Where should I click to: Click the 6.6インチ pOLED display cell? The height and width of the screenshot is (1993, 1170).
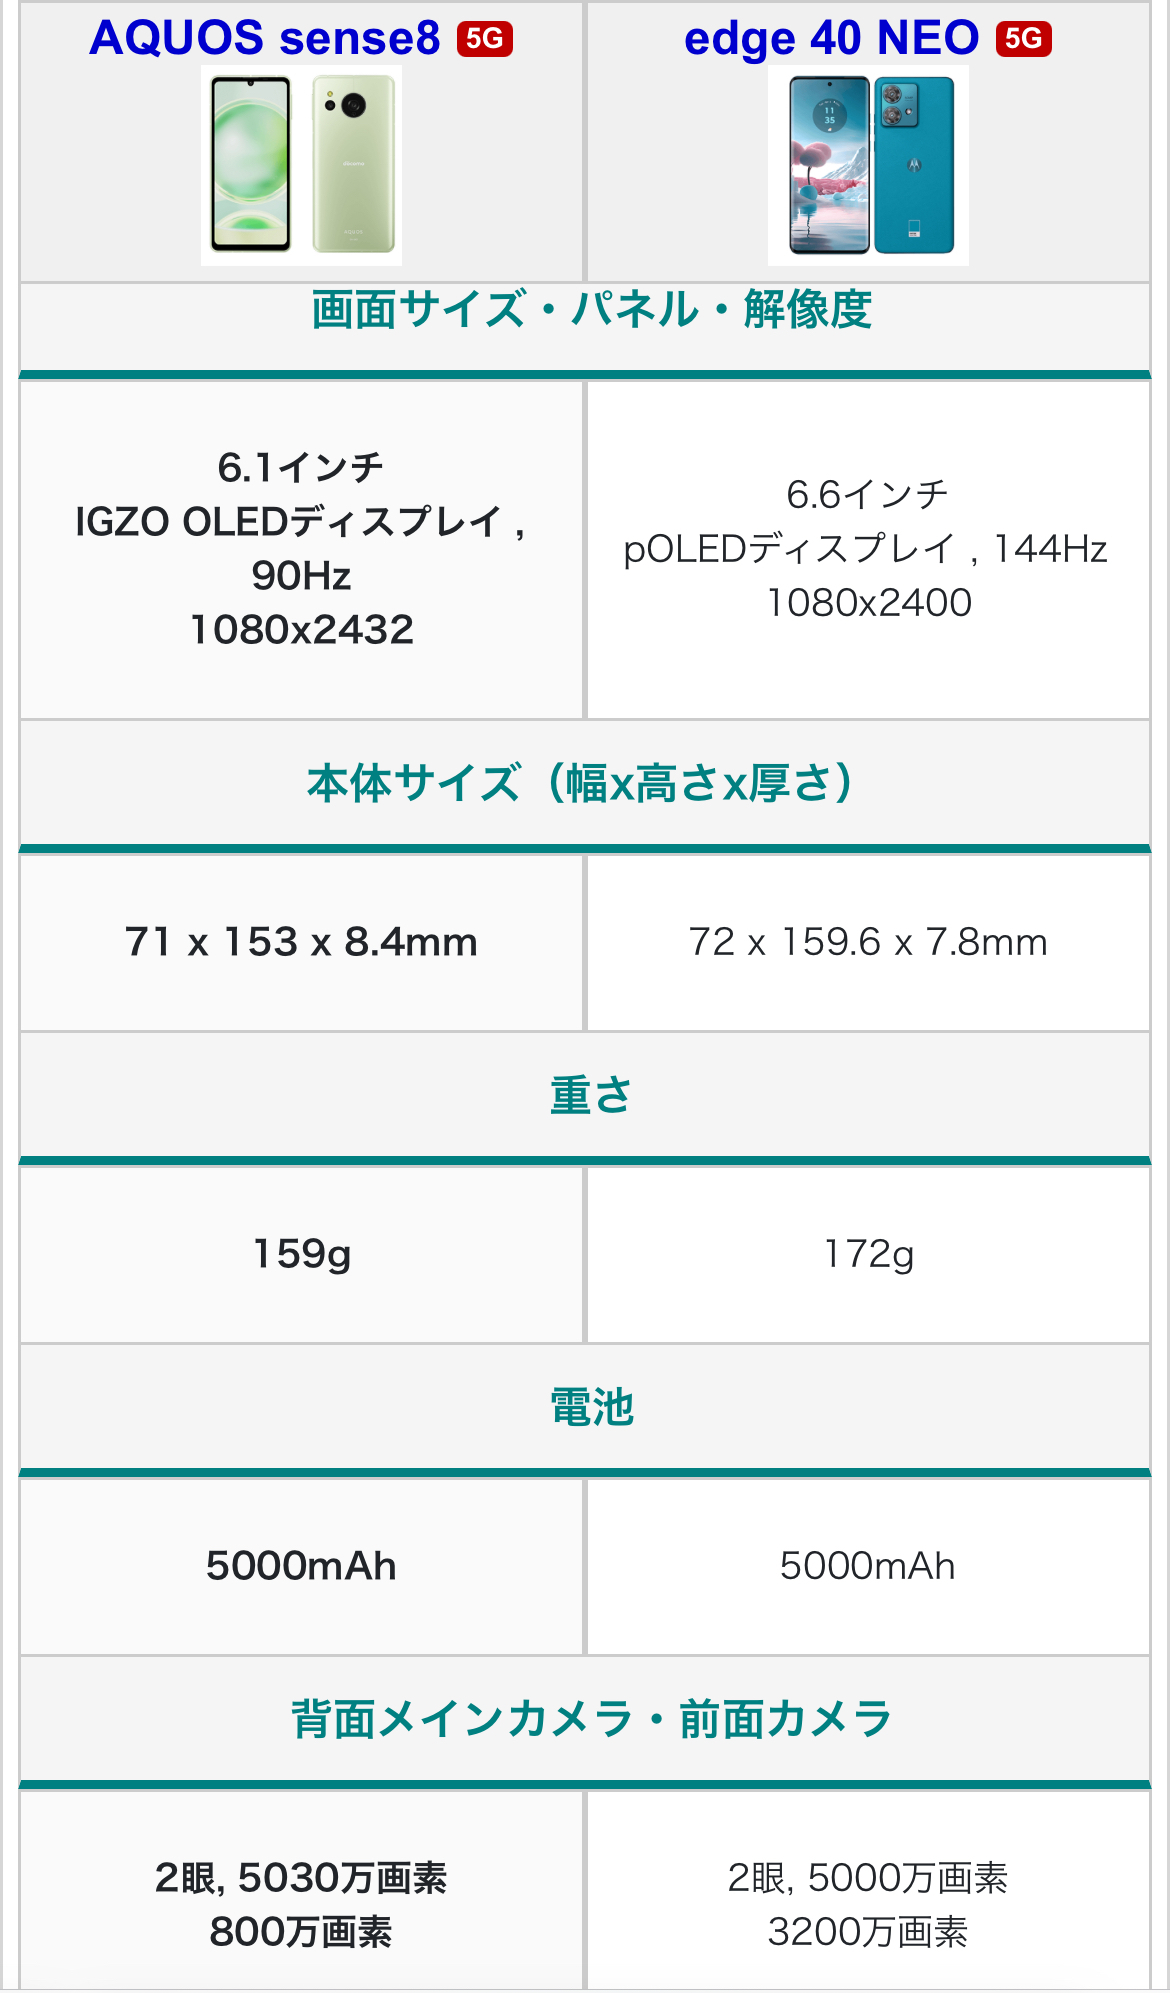pos(867,548)
